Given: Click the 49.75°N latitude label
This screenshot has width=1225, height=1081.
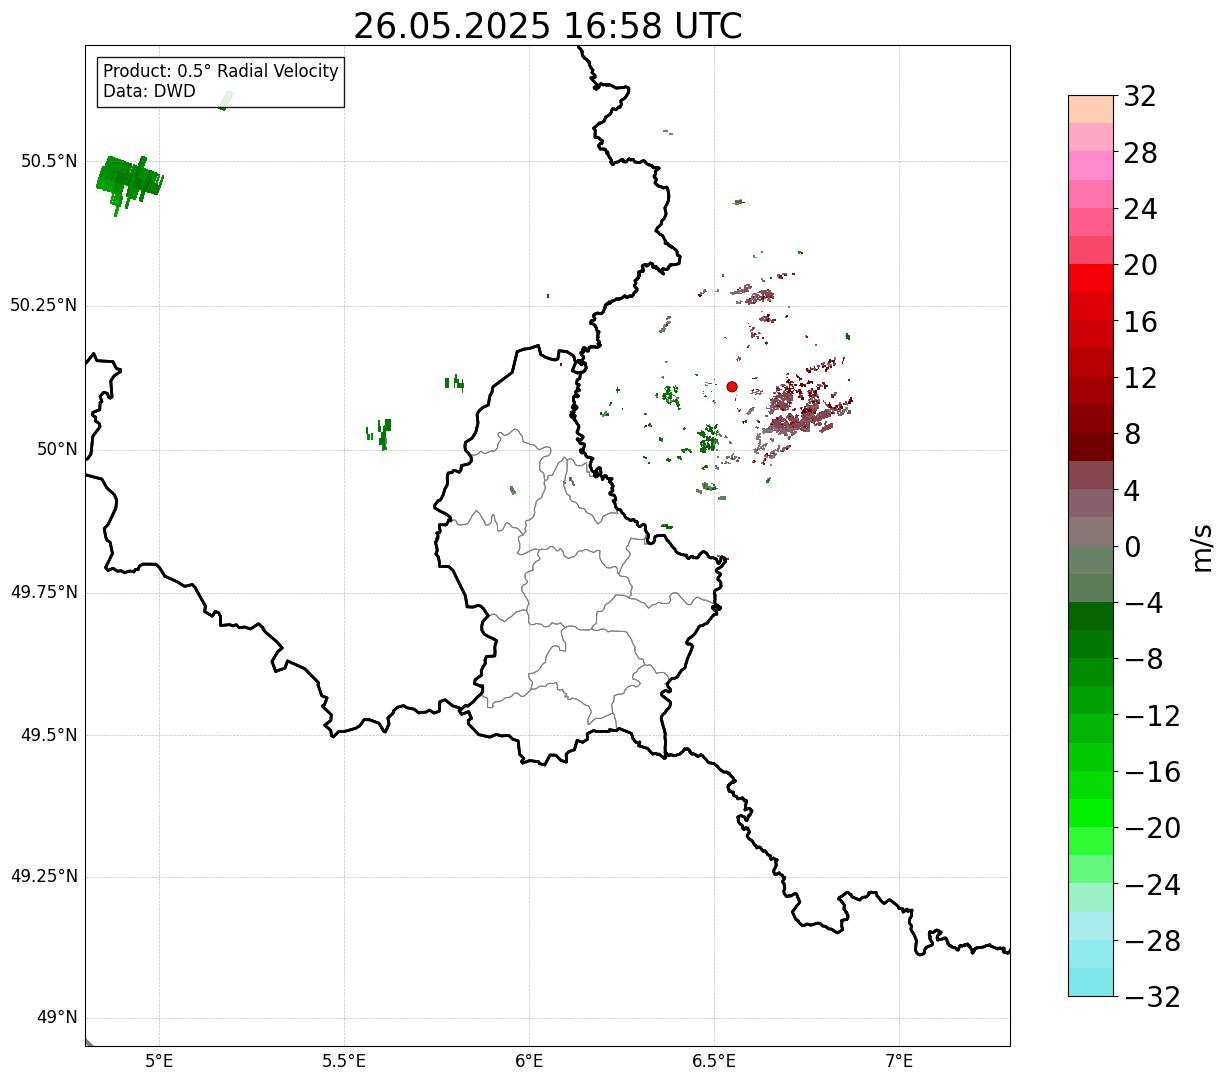Looking at the screenshot, I should pyautogui.click(x=44, y=592).
